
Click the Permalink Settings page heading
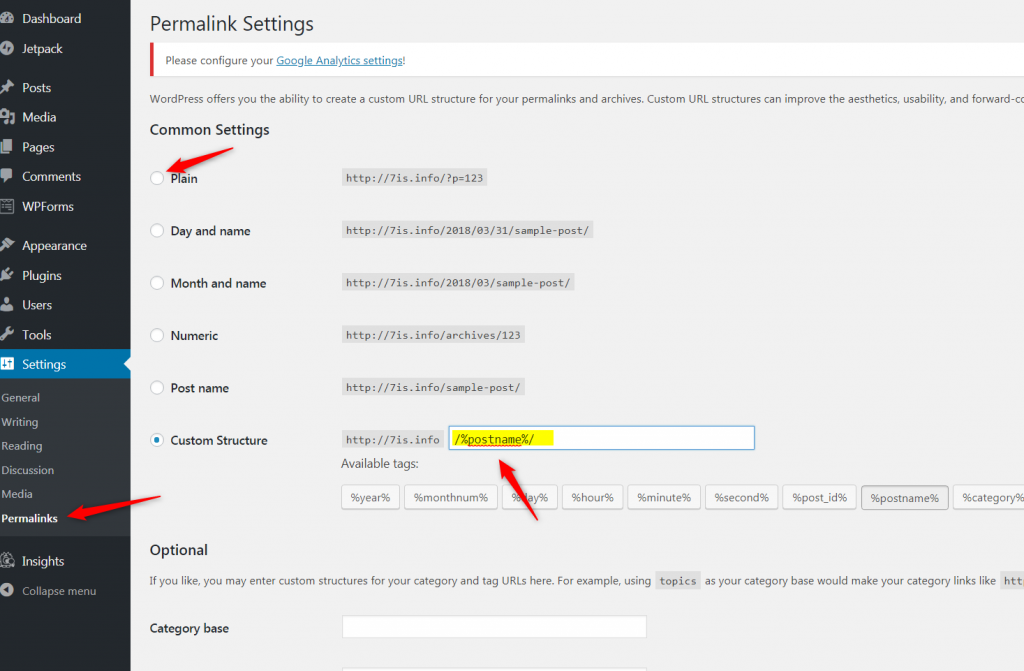[x=232, y=24]
